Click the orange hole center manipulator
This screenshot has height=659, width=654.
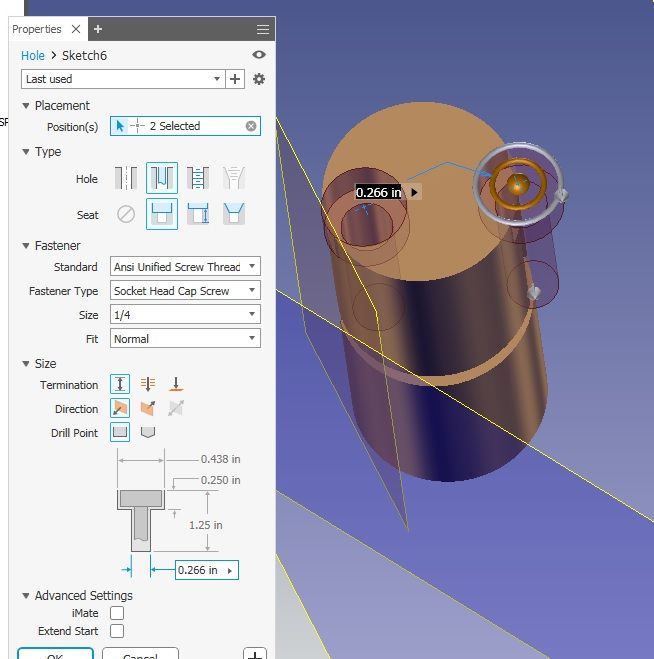coord(517,184)
